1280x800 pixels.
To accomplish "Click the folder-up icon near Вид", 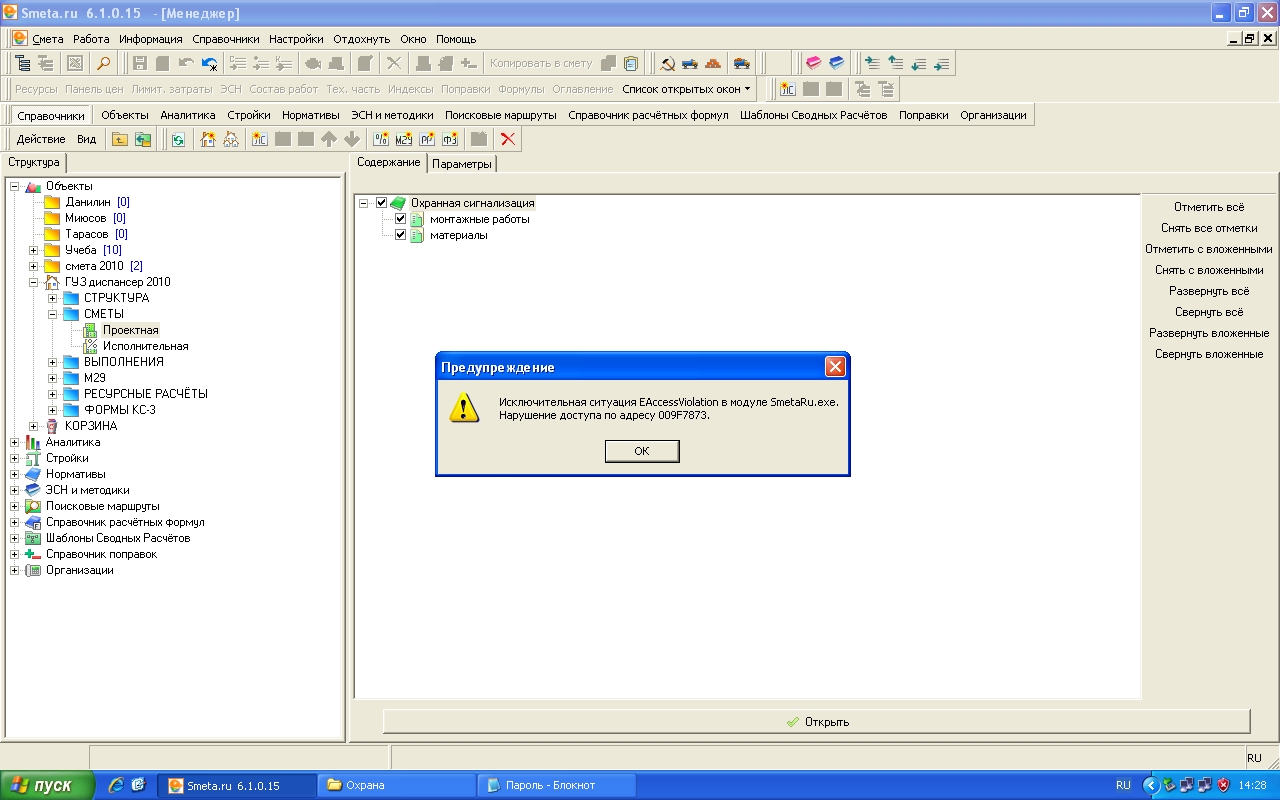I will coord(120,139).
